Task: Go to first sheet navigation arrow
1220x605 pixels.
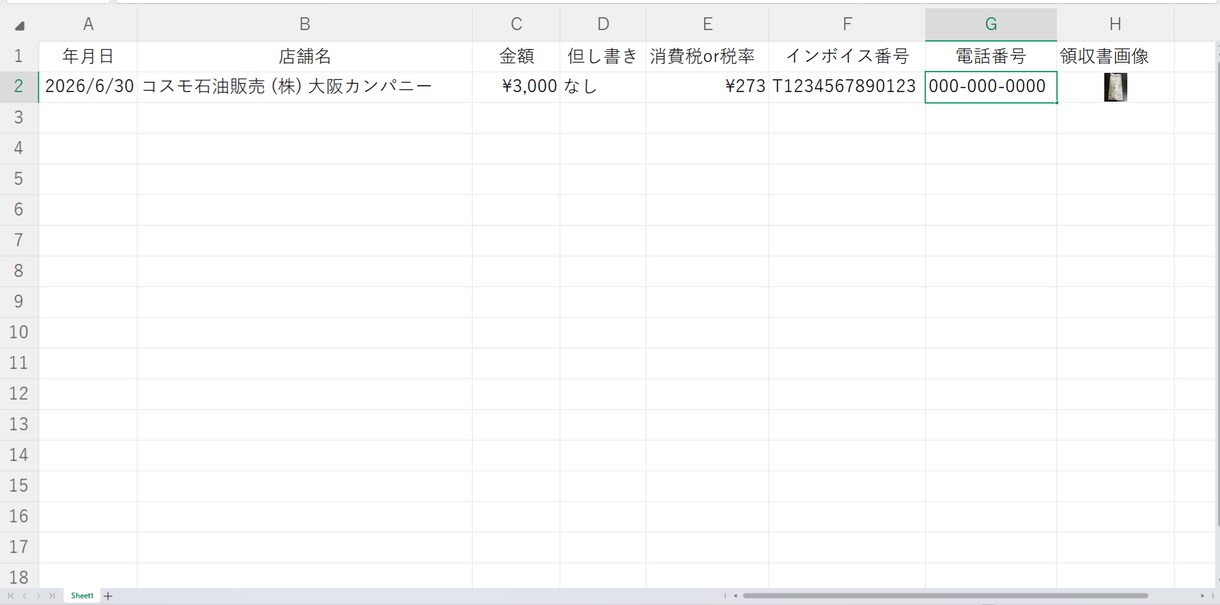Action: coord(11,596)
